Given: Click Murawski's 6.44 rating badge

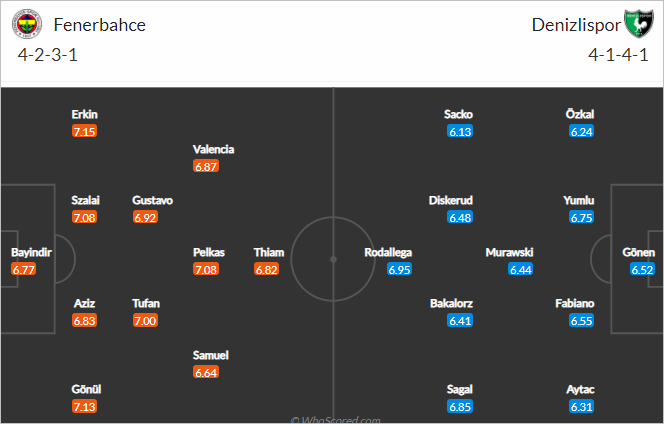Looking at the screenshot, I should tap(520, 269).
